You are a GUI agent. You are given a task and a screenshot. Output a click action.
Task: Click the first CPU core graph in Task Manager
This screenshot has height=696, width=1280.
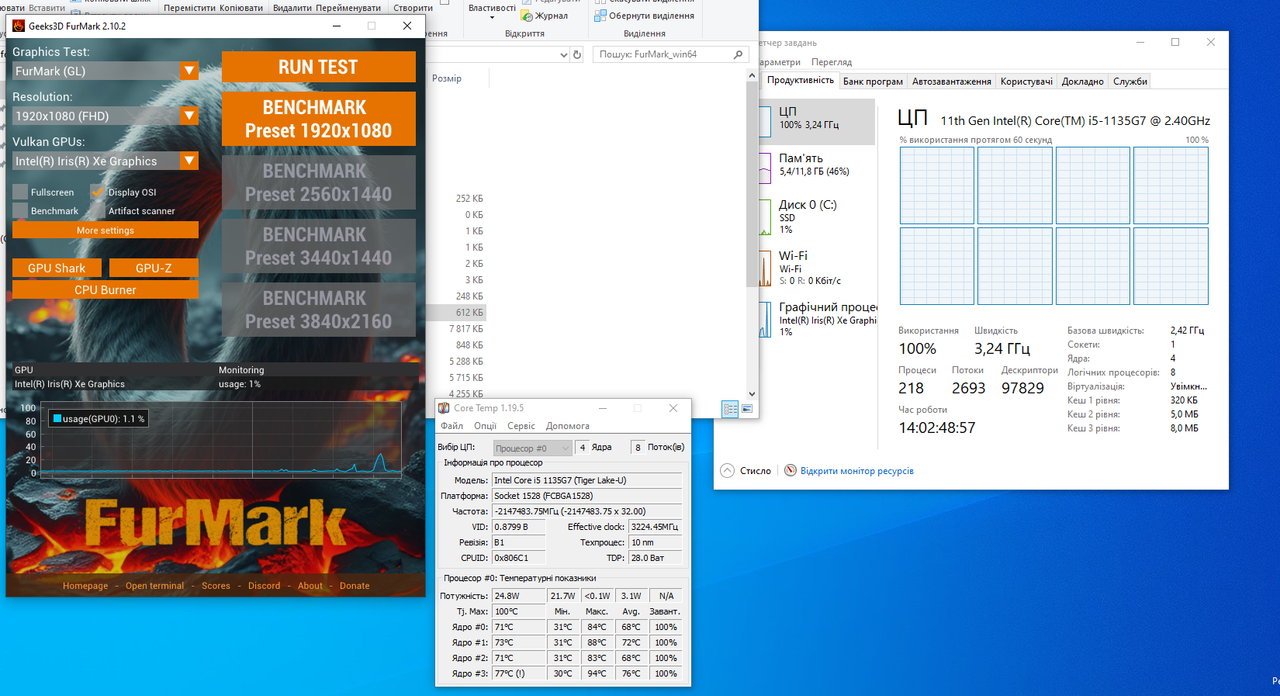(x=937, y=185)
